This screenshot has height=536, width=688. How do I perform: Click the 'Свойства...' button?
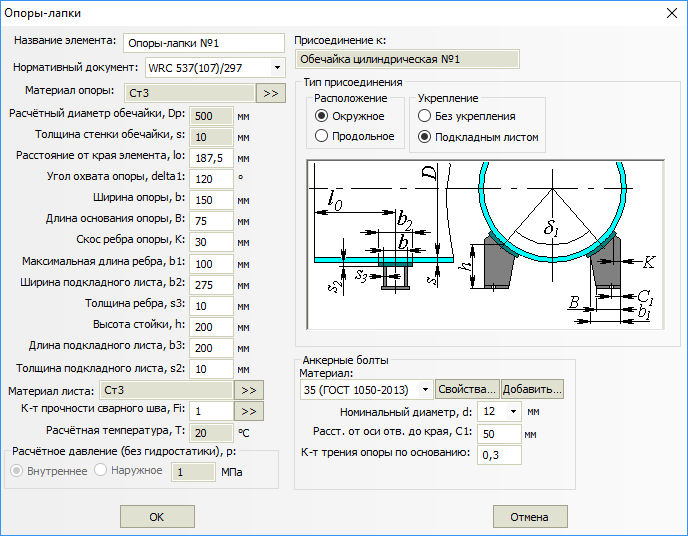467,389
